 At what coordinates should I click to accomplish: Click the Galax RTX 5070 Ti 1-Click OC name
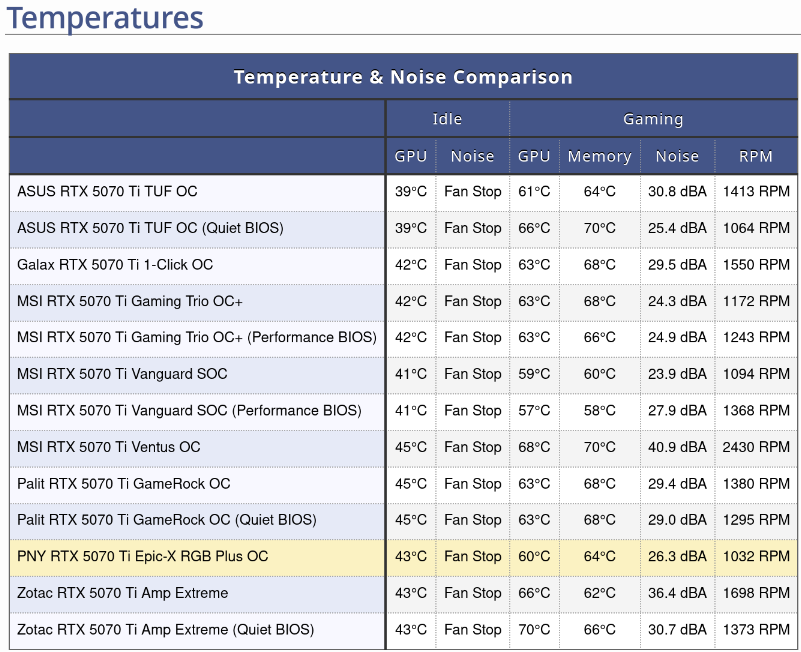point(115,265)
